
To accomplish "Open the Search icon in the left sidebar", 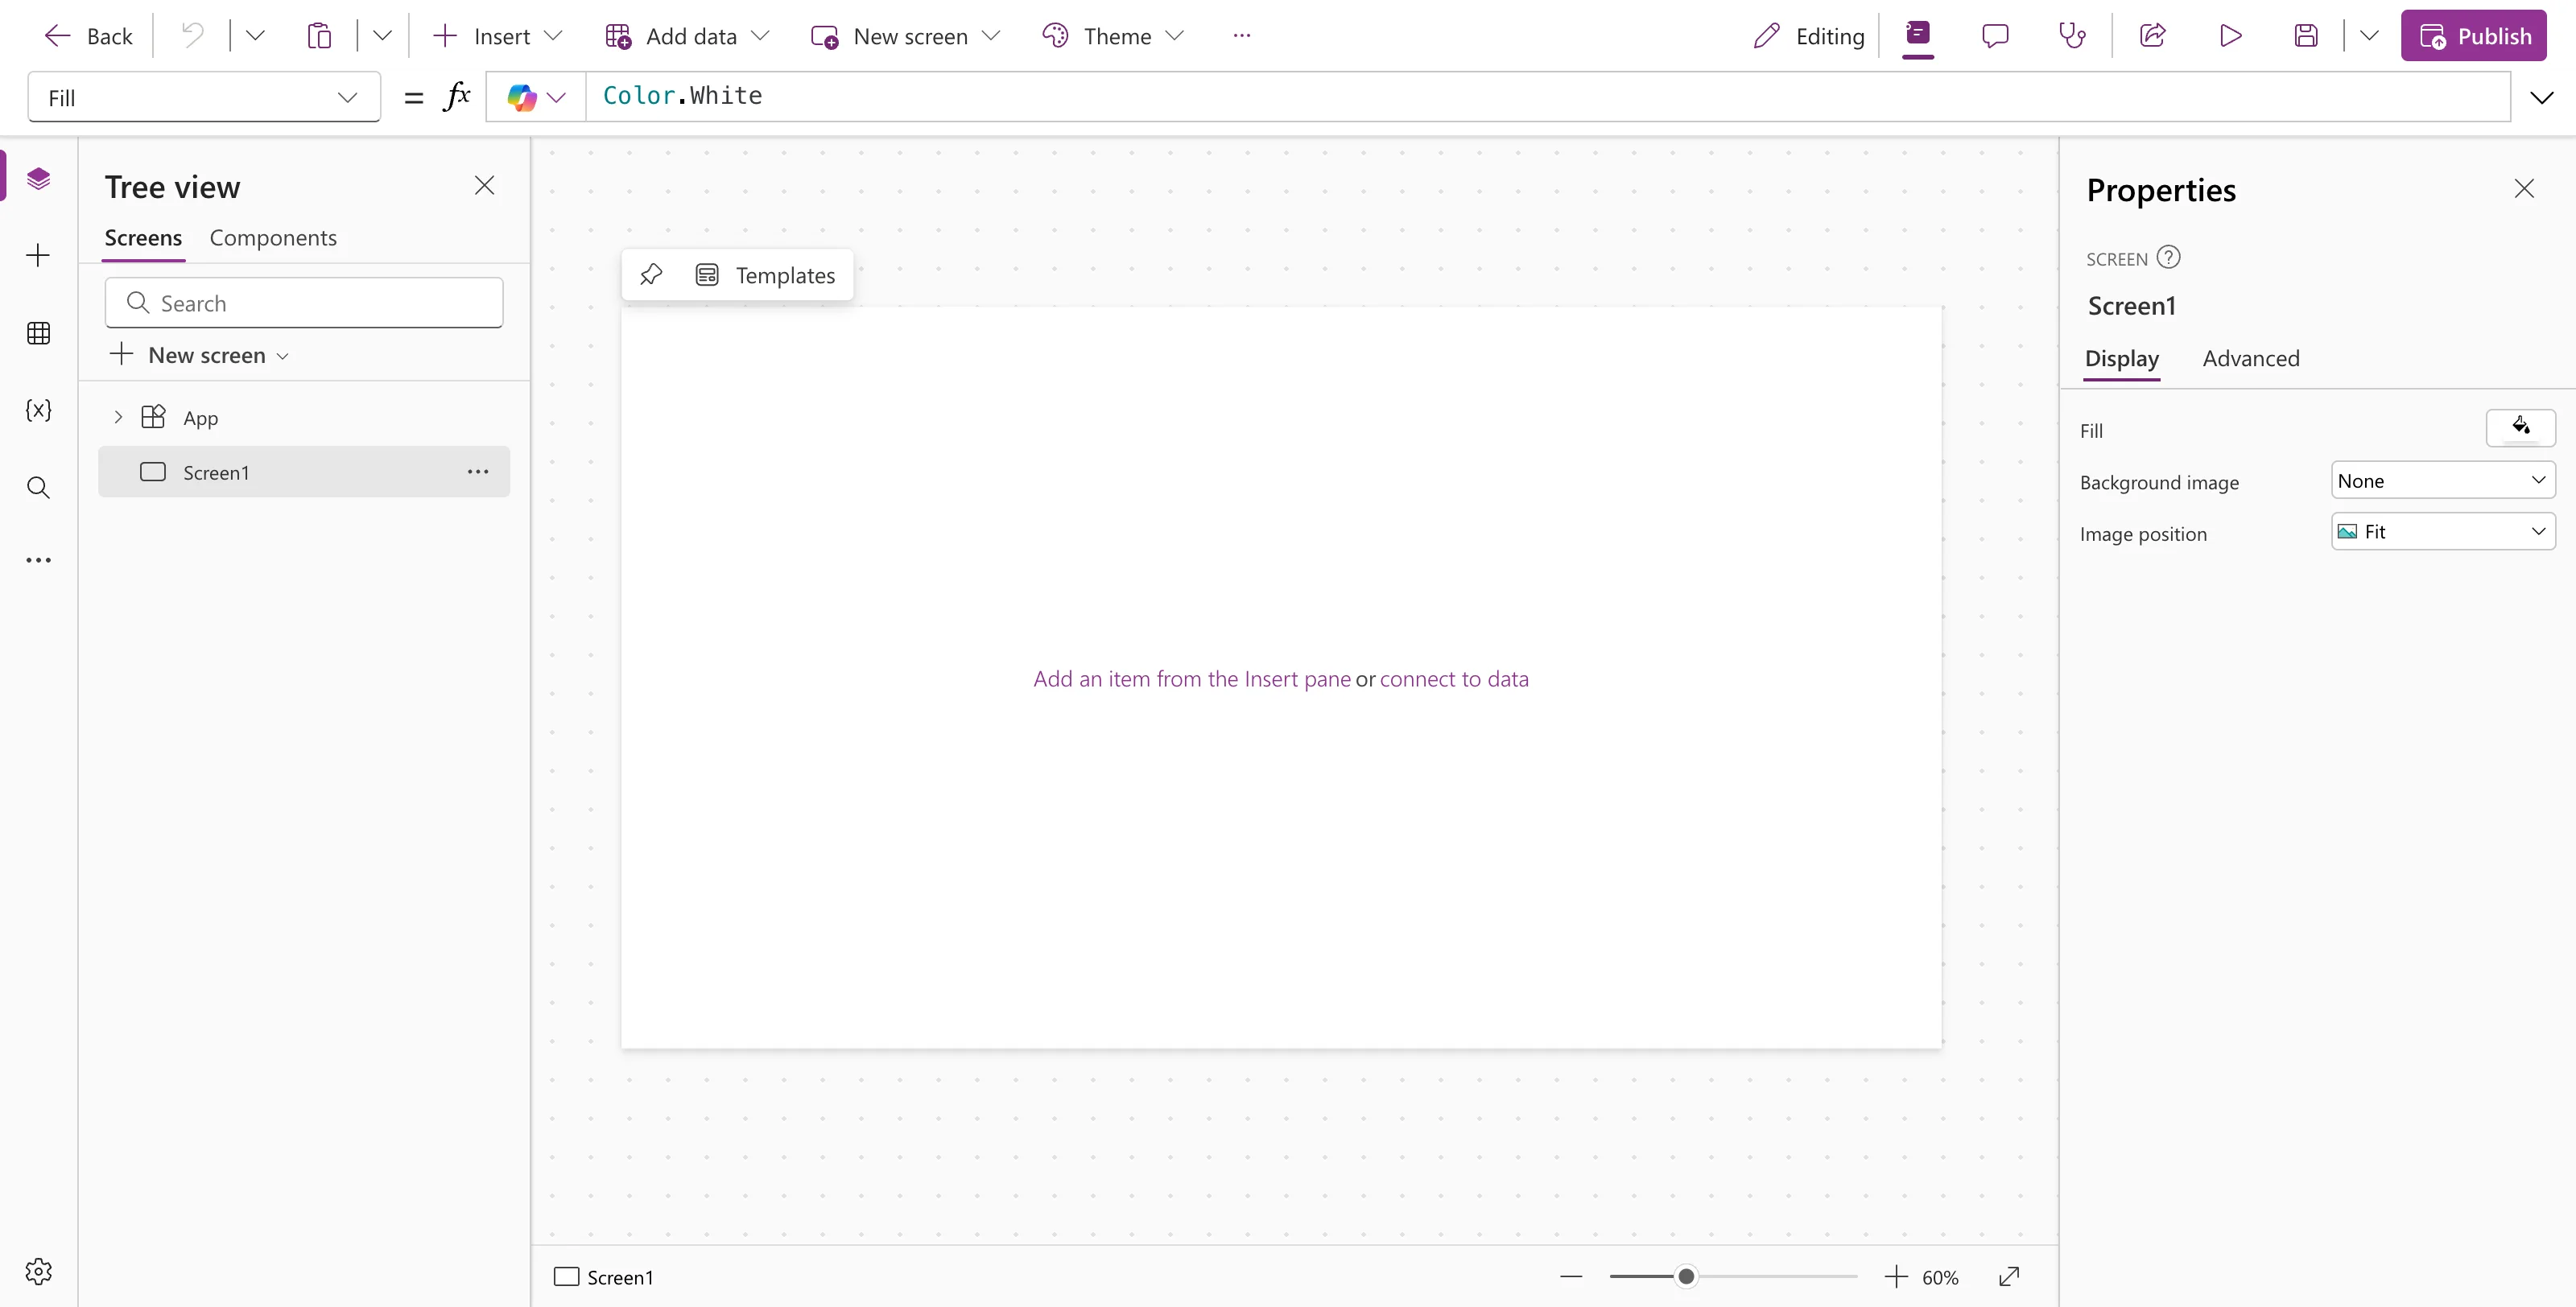I will (38, 487).
